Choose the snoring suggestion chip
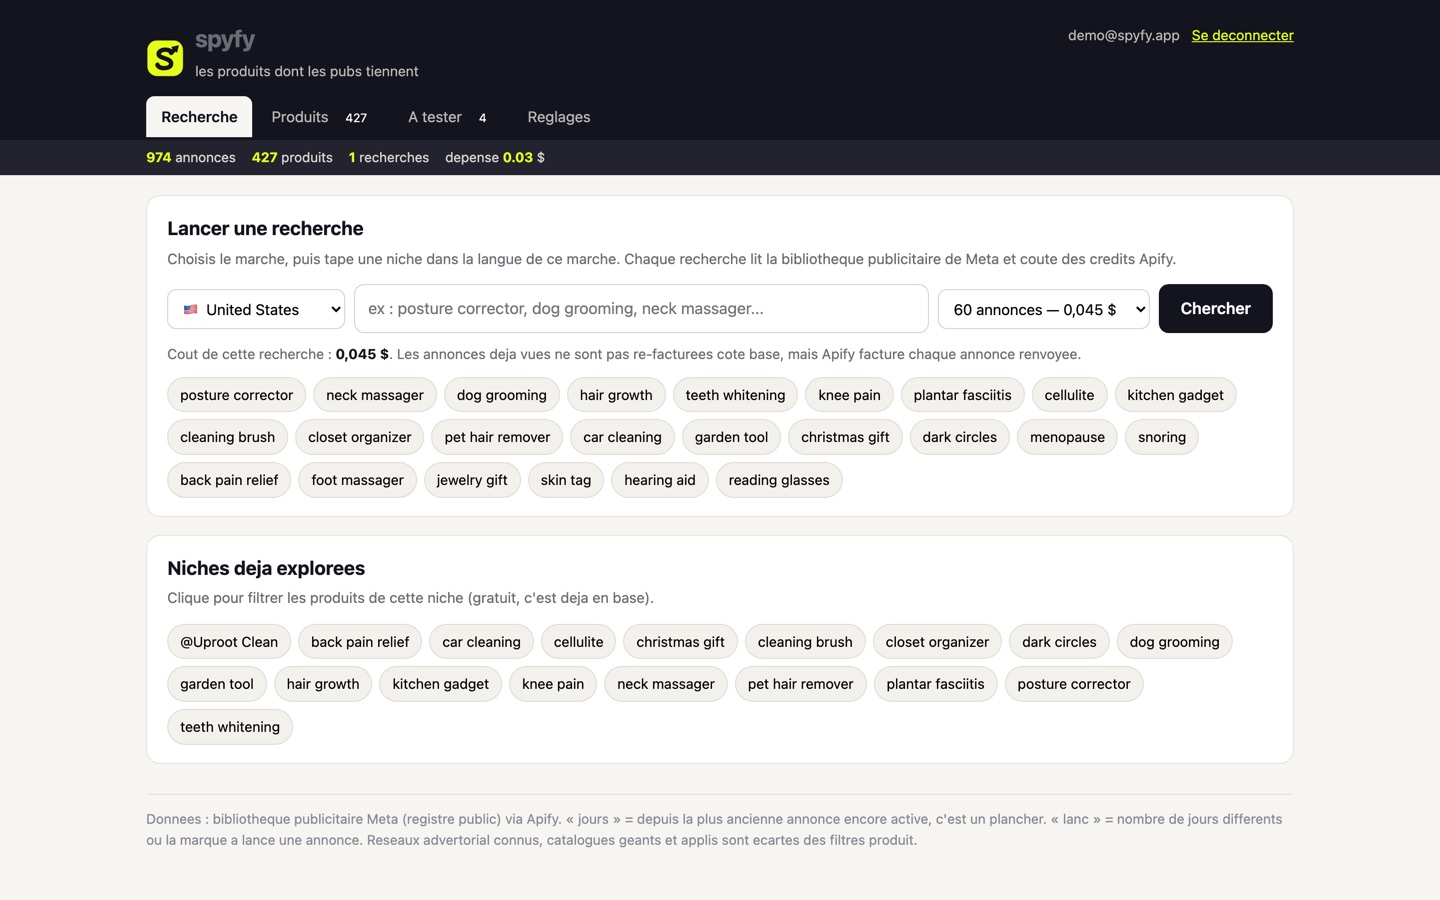Viewport: 1440px width, 900px height. (1162, 437)
